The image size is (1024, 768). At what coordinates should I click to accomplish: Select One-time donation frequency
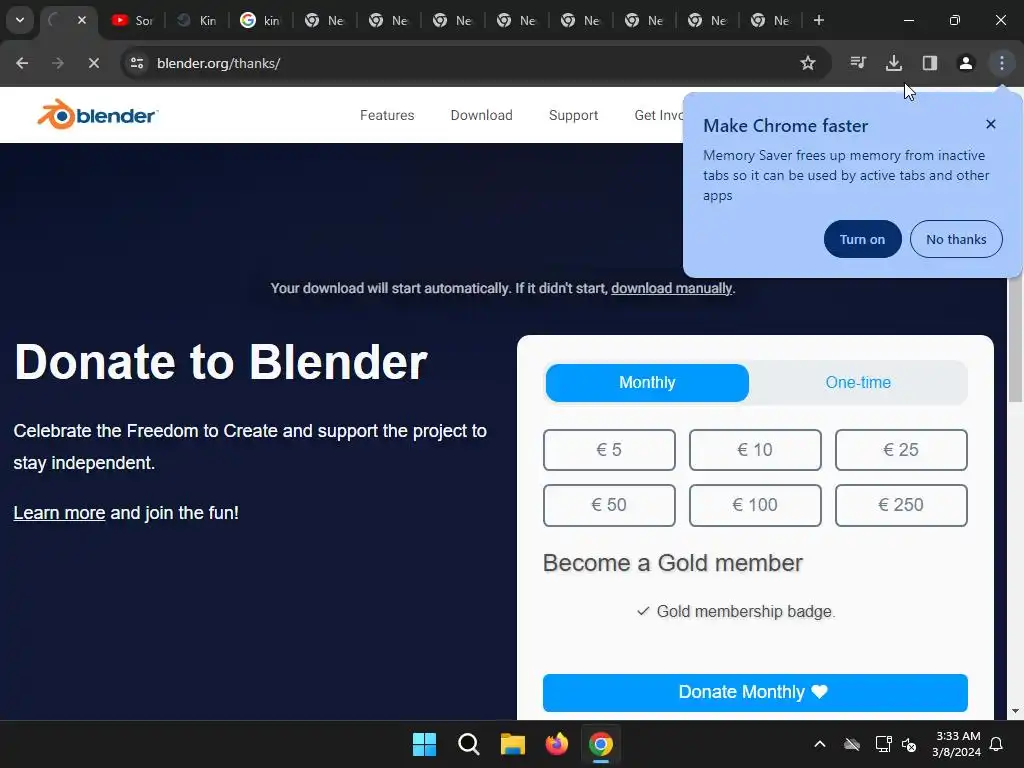coord(857,383)
